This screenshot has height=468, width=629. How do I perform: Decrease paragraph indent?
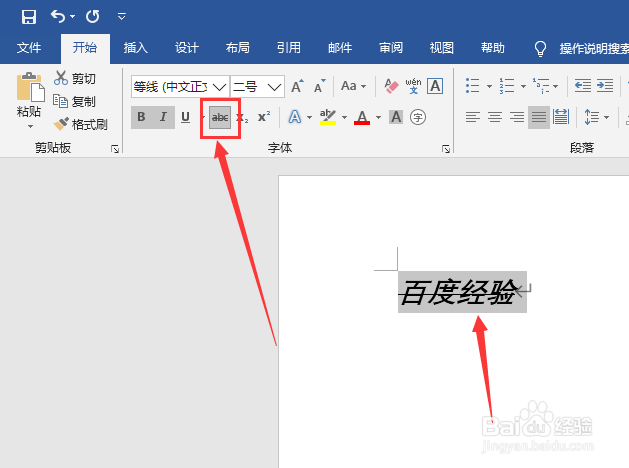coord(582,86)
